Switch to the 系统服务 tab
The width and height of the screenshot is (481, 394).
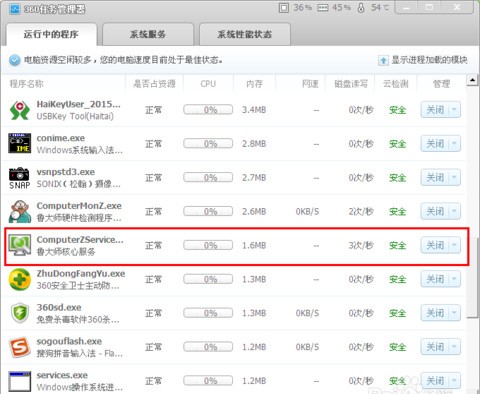pyautogui.click(x=148, y=34)
